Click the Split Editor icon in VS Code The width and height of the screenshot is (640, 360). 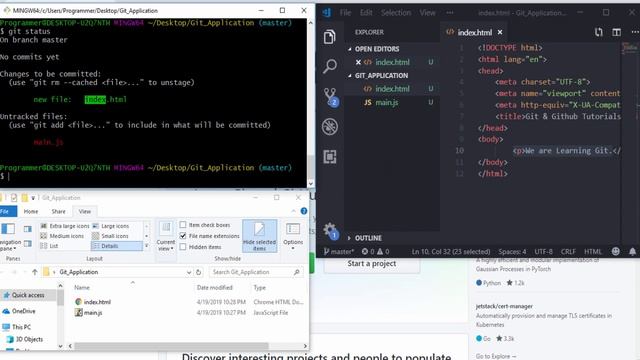click(616, 32)
